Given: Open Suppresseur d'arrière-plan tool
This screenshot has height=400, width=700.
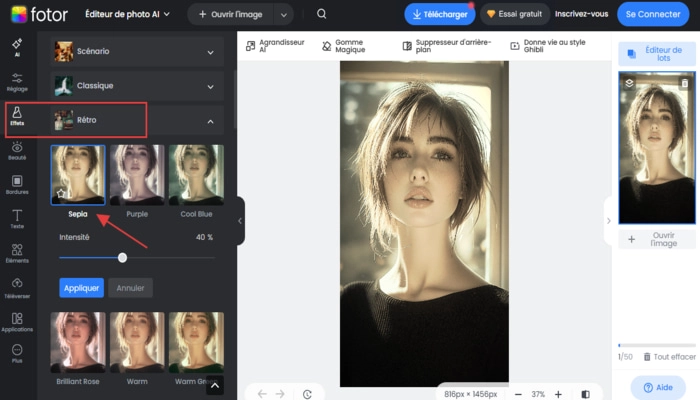Looking at the screenshot, I should [446, 46].
